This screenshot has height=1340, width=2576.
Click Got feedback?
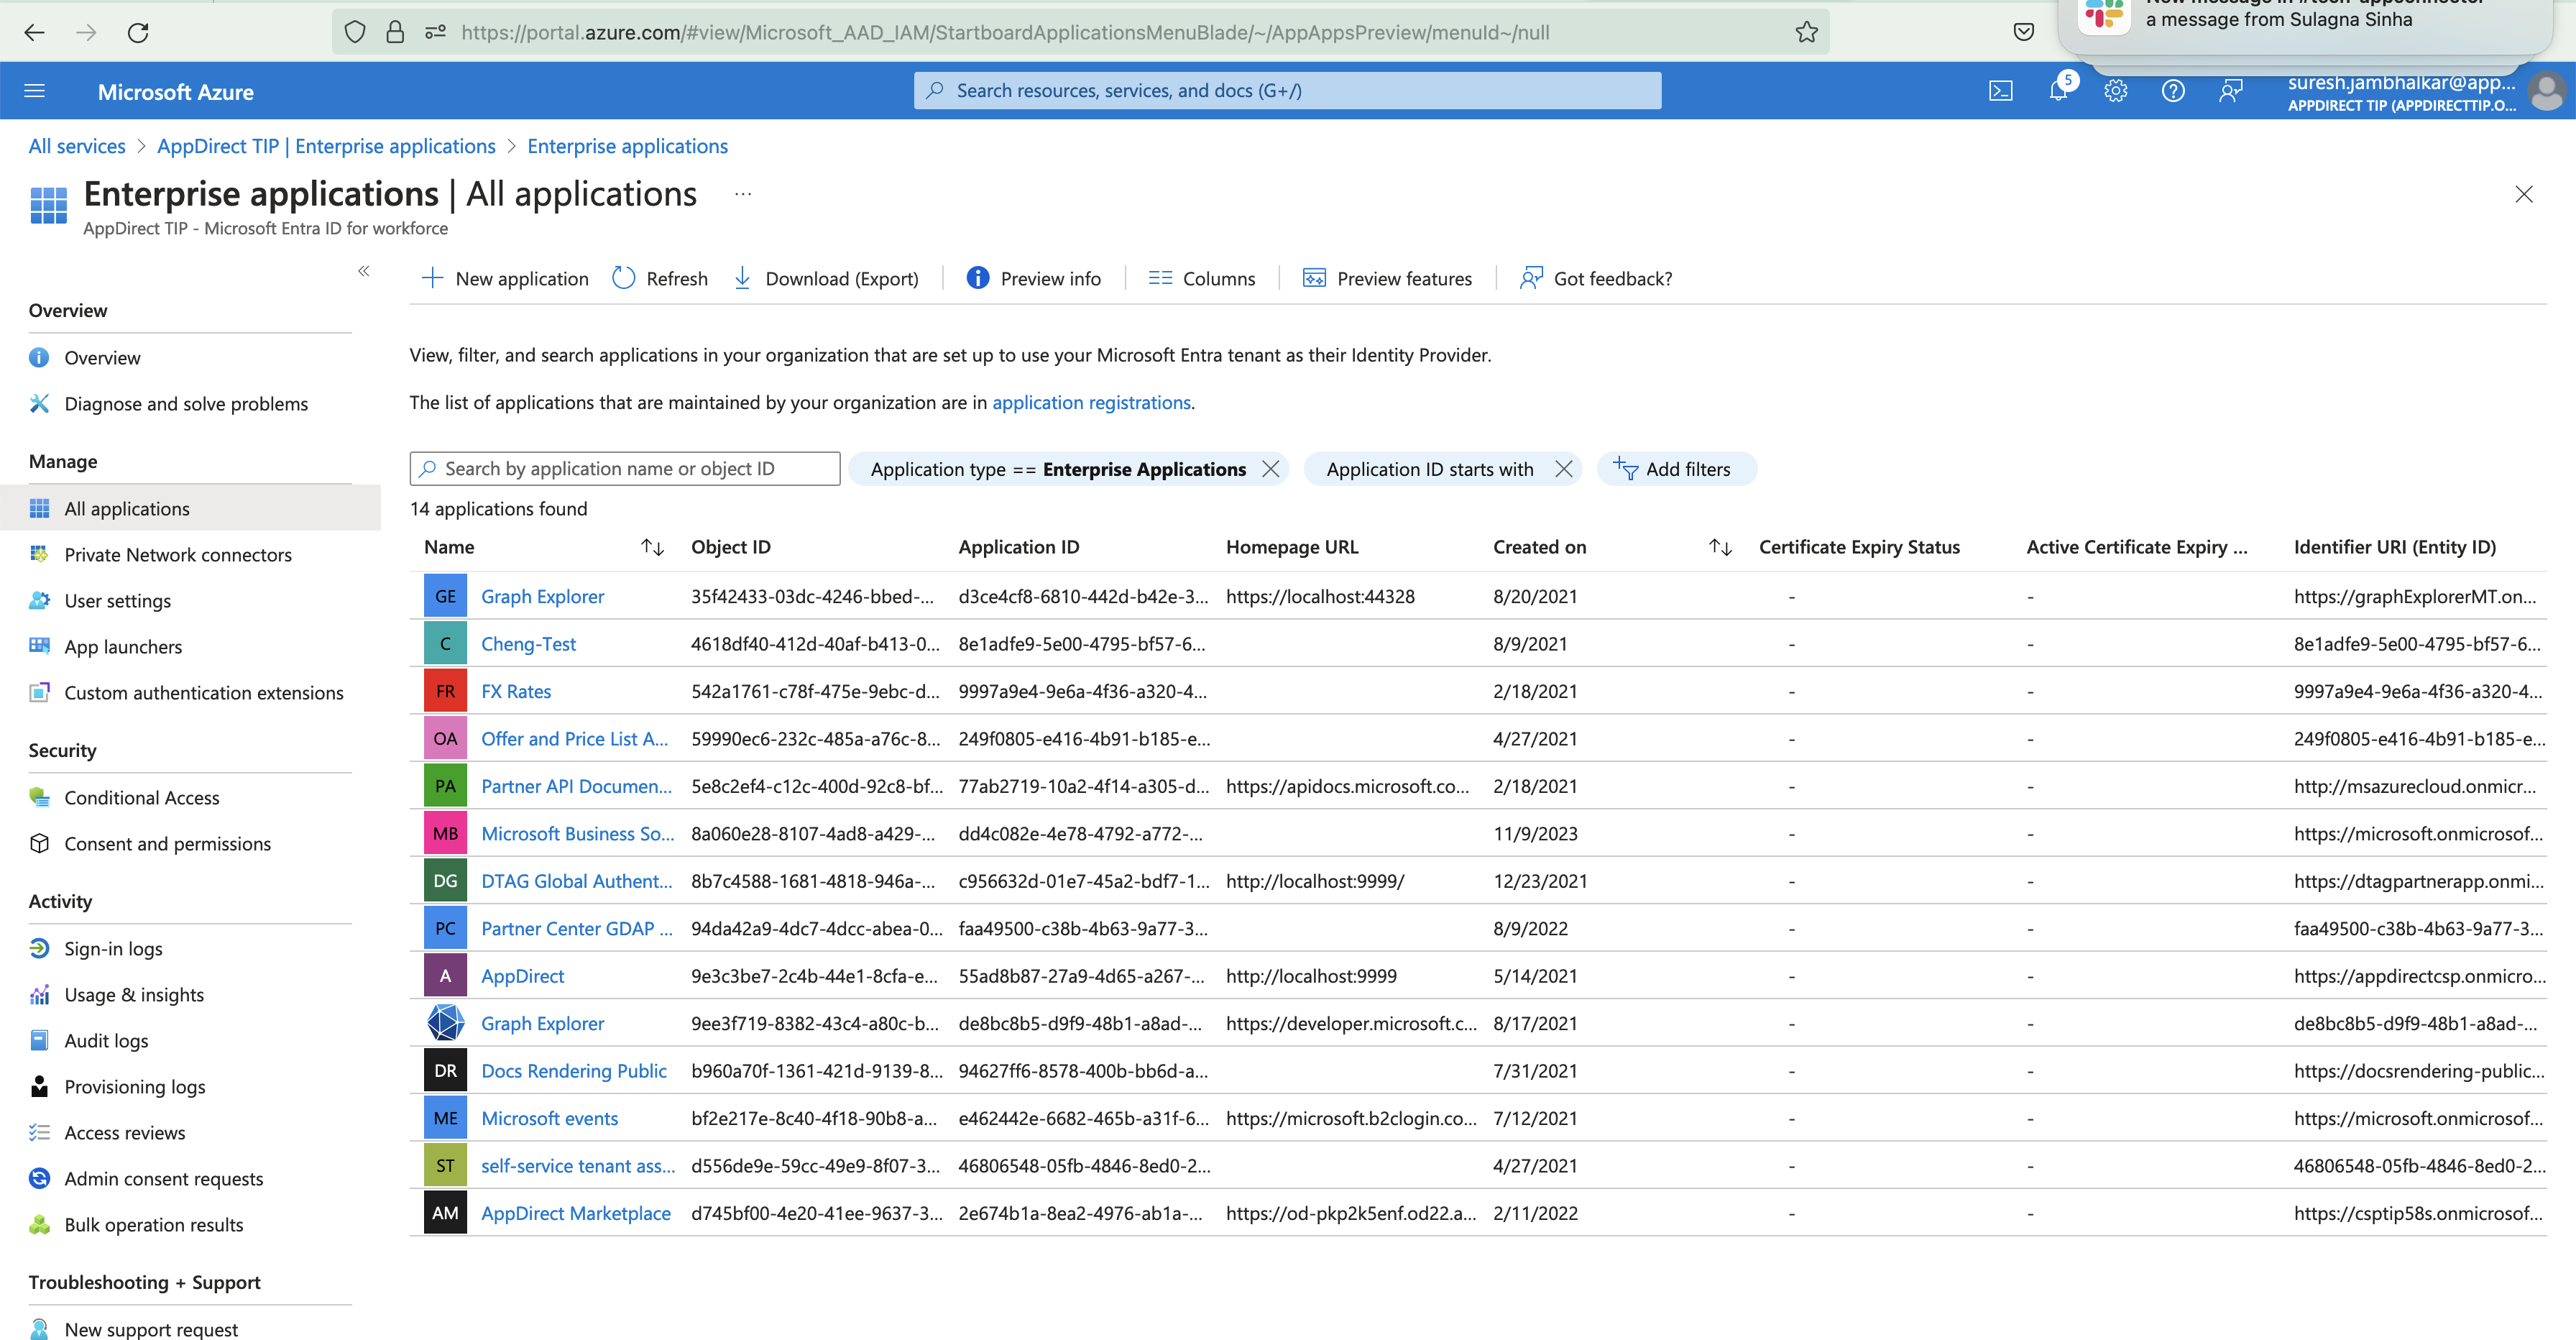click(x=1596, y=278)
